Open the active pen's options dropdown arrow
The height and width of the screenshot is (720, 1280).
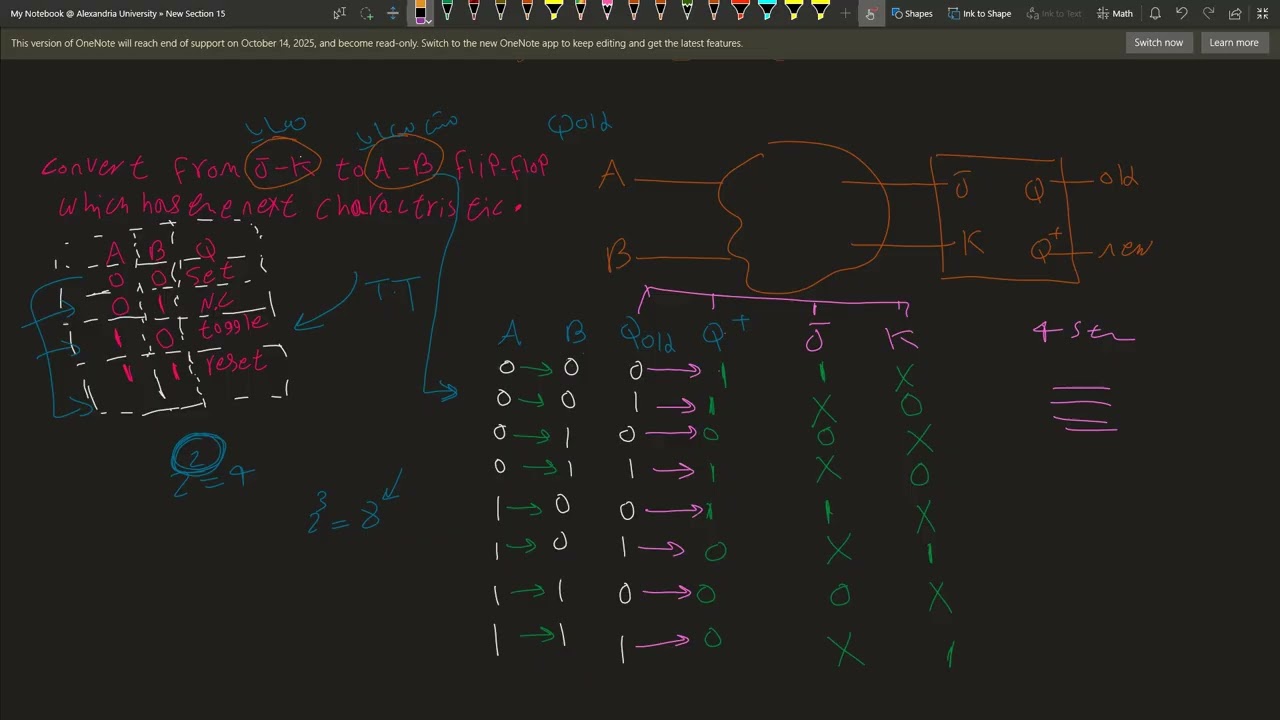pyautogui.click(x=429, y=20)
